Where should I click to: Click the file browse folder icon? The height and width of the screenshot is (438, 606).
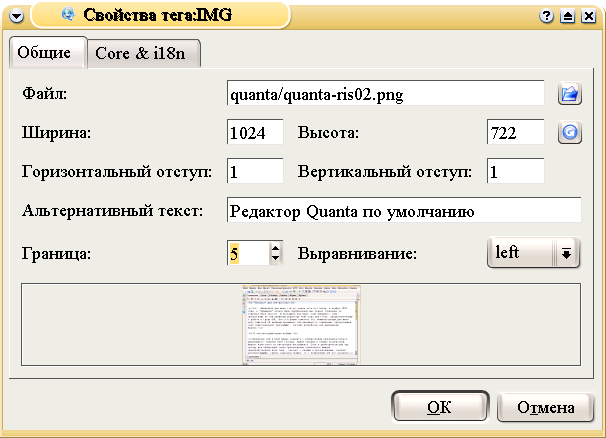[x=569, y=94]
